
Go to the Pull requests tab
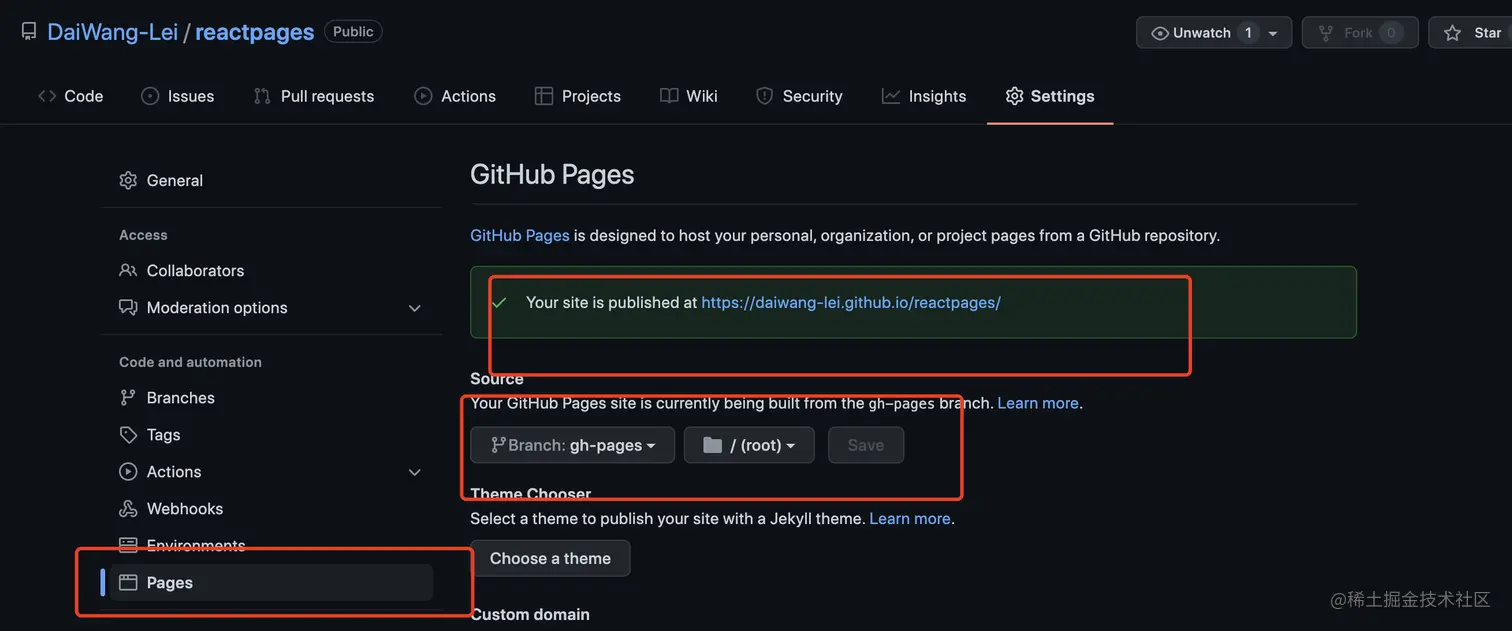pyautogui.click(x=314, y=96)
